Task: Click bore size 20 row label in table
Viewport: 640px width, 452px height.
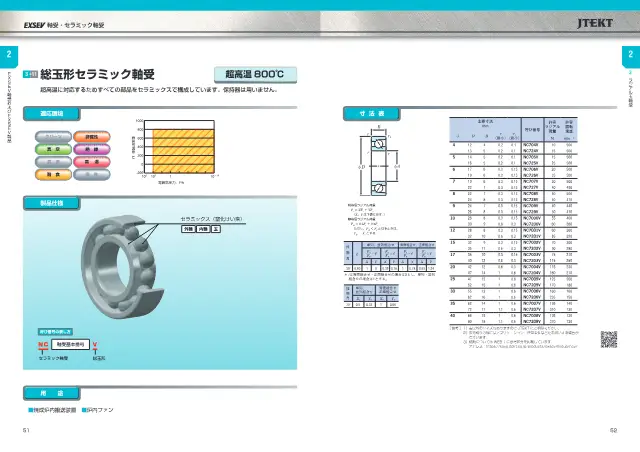Action: 452,267
